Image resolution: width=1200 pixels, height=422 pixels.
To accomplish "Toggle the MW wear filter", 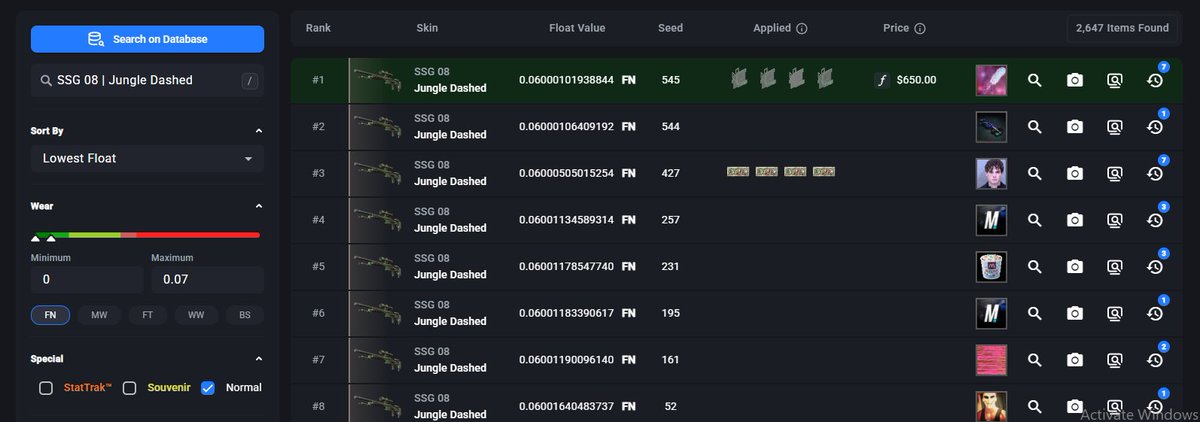I will tap(99, 315).
